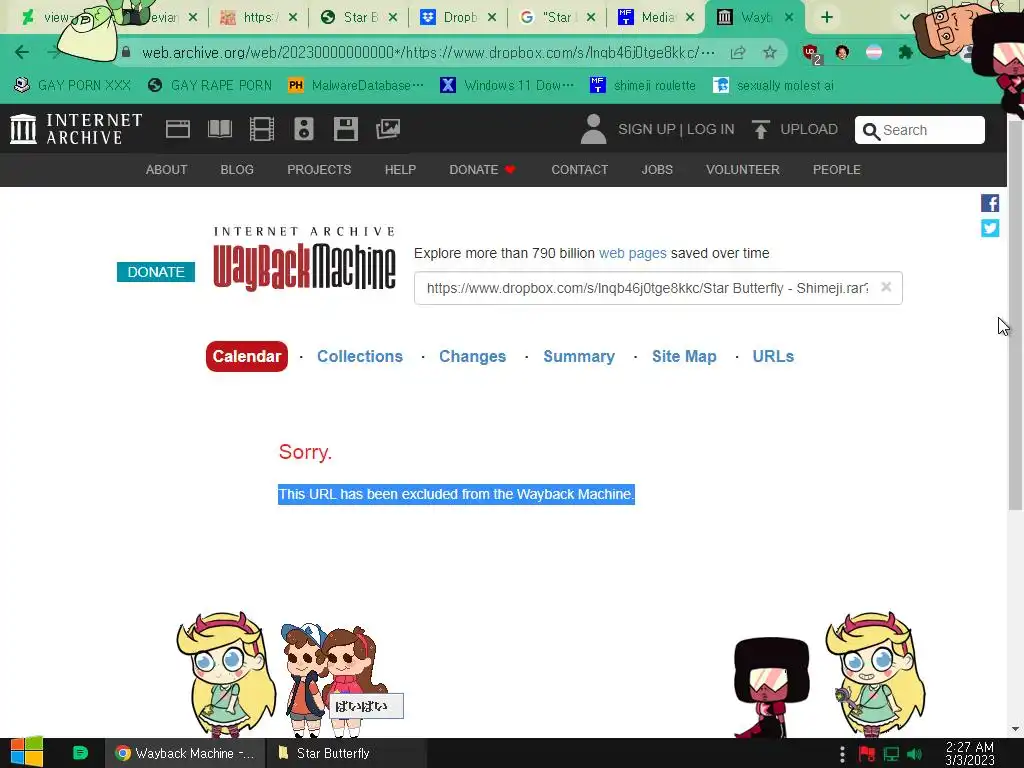The width and height of the screenshot is (1024, 768).
Task: Switch to the Google "Star" search tab
Action: click(x=557, y=17)
